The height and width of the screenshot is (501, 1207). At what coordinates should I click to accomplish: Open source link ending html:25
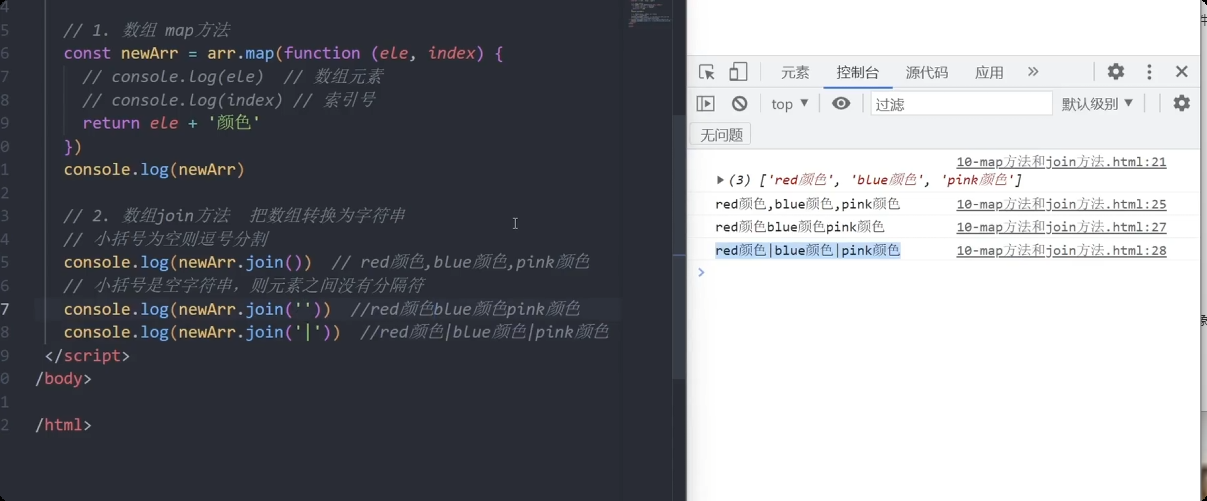coord(1061,204)
